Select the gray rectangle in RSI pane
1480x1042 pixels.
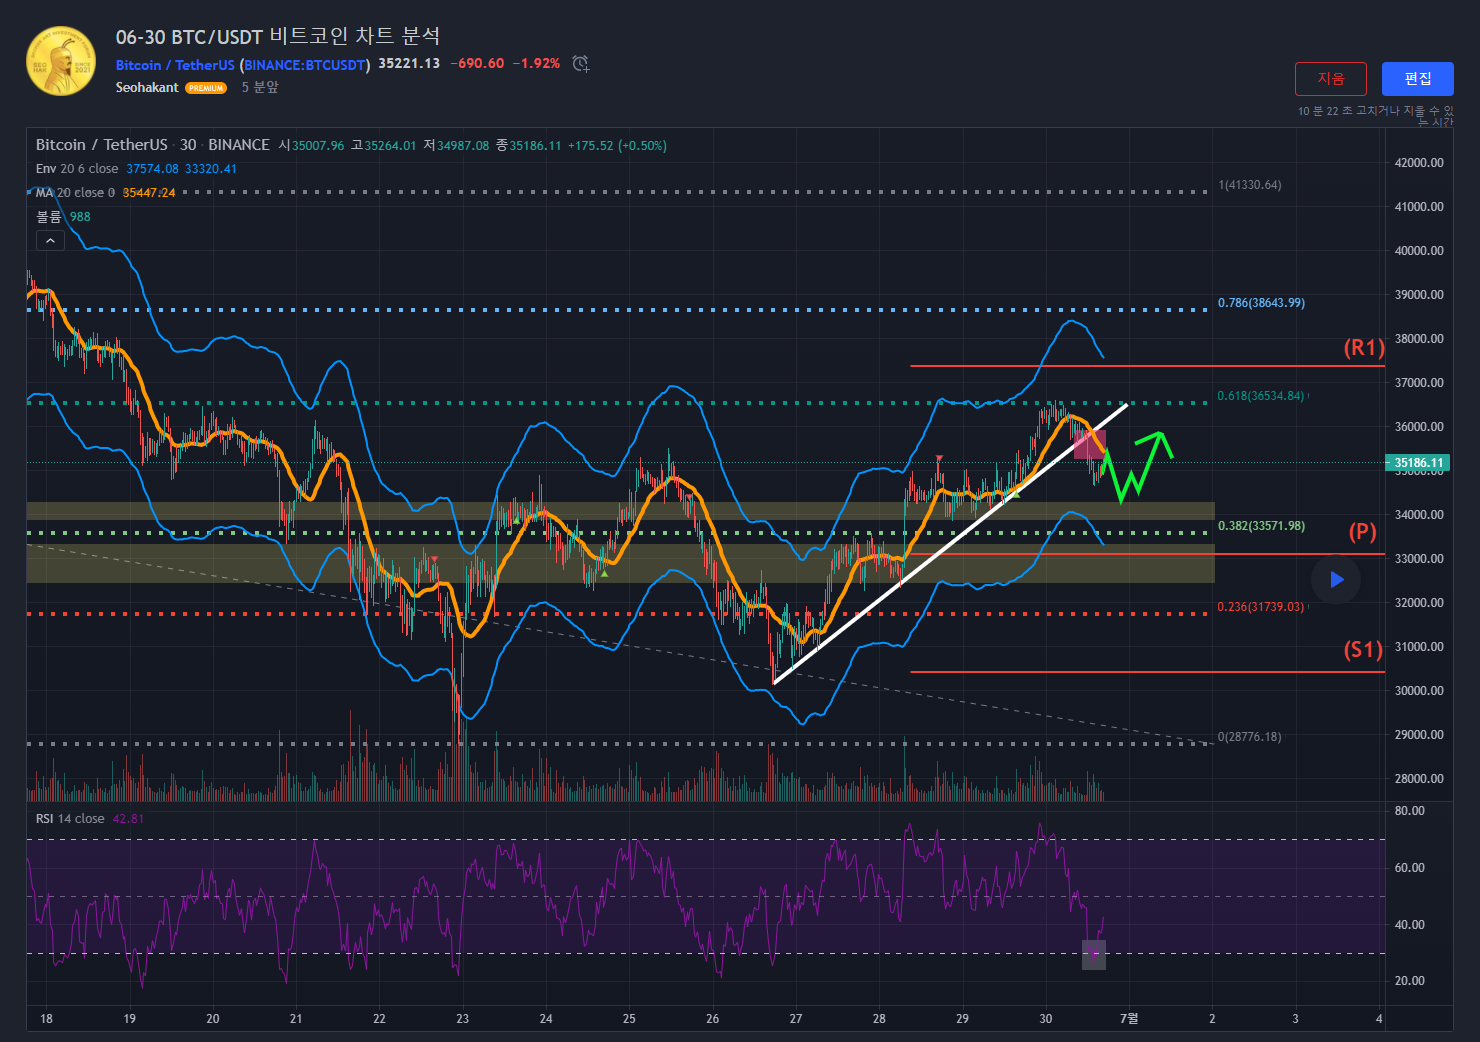1094,954
